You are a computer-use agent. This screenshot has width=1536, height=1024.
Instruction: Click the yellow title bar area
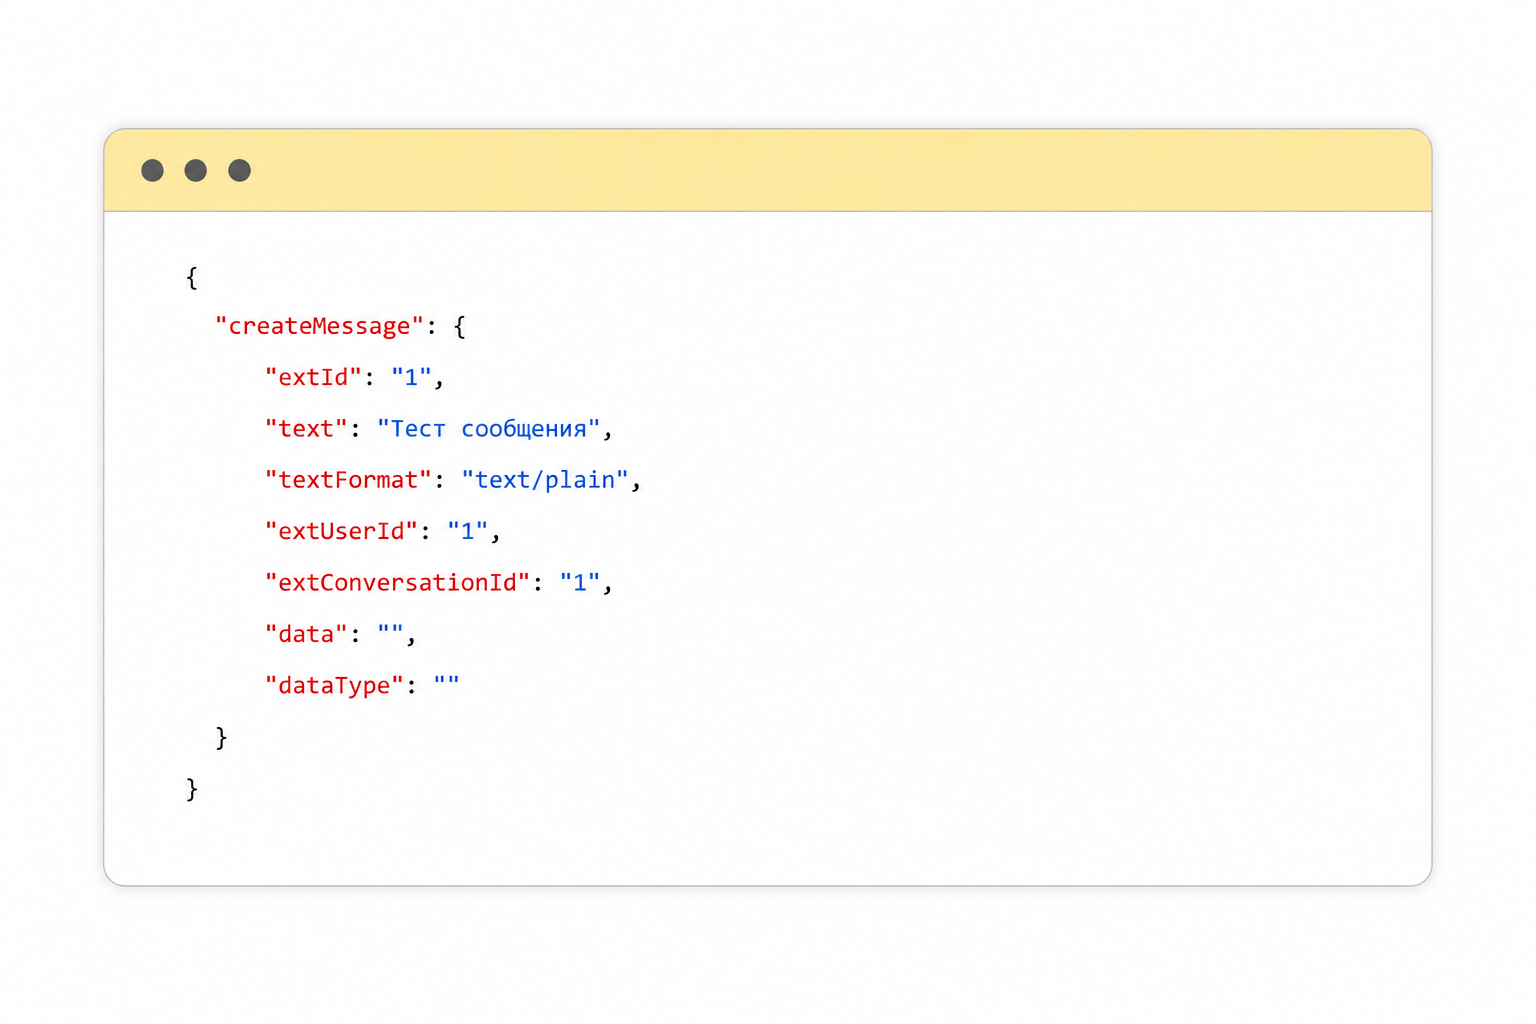point(768,170)
